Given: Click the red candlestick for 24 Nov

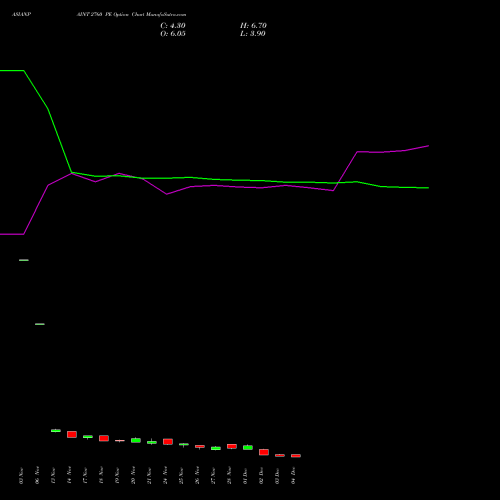Looking at the screenshot, I should pos(168,442).
